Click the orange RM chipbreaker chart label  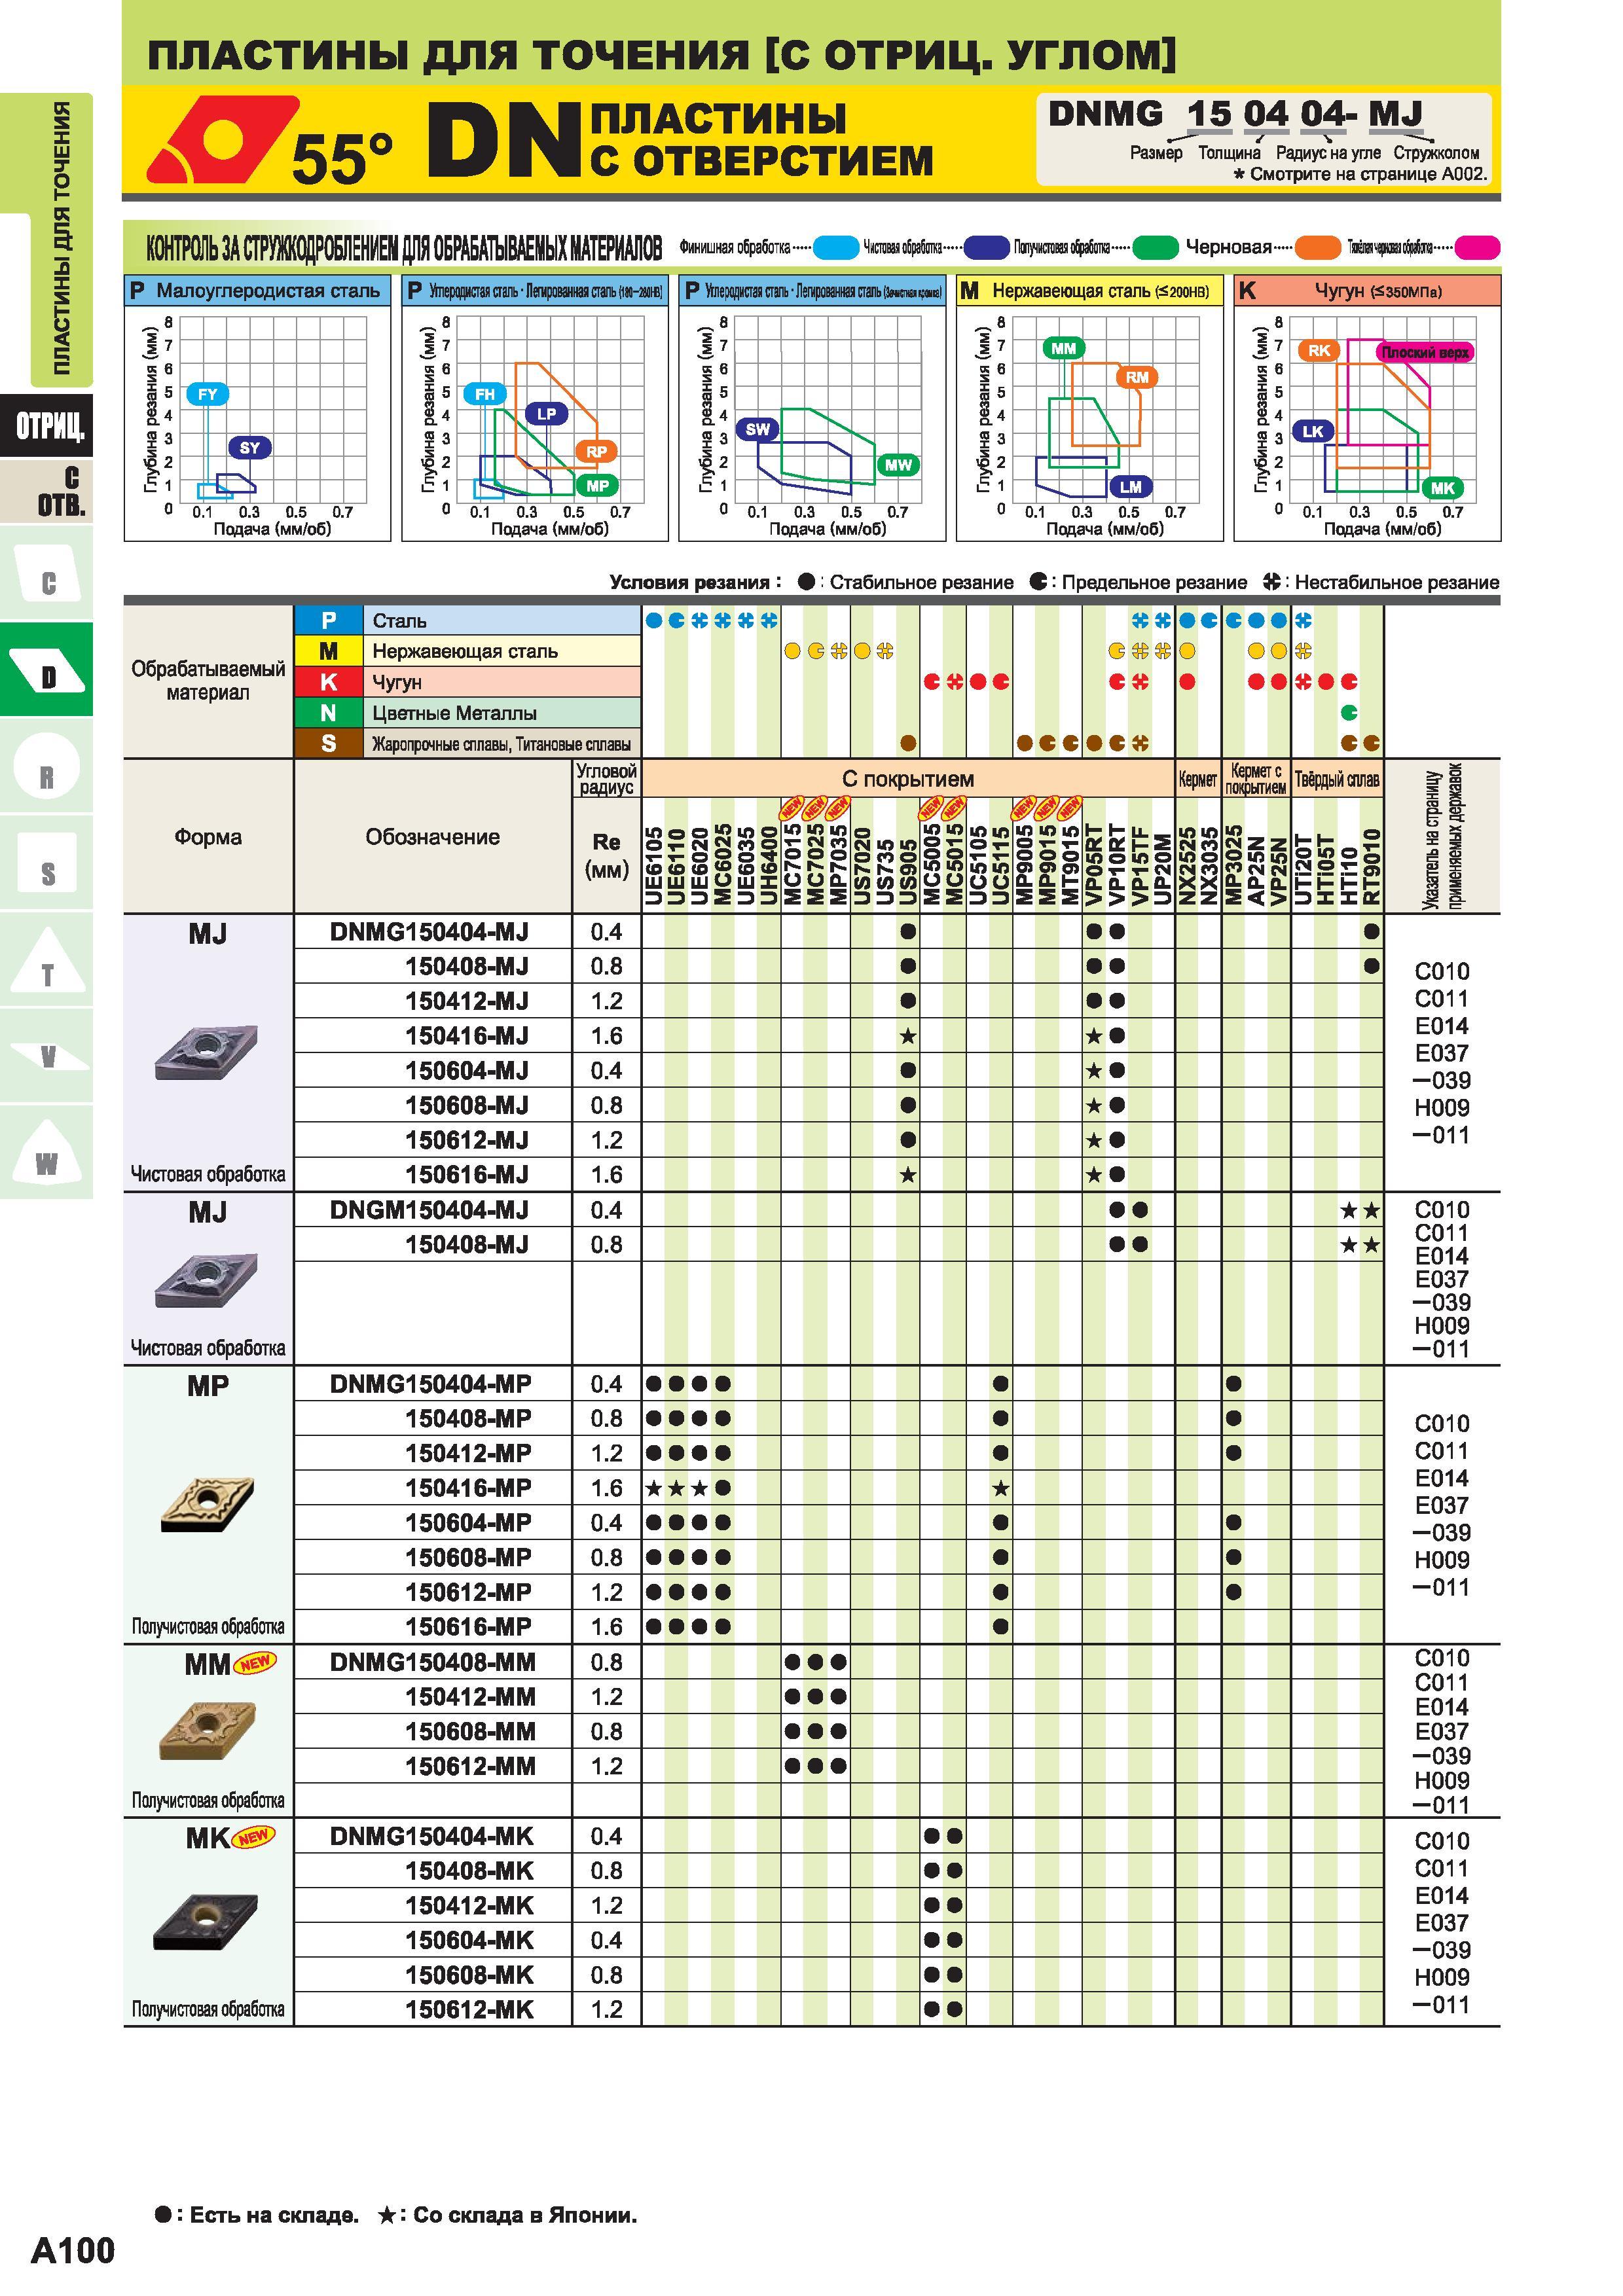click(x=1137, y=377)
